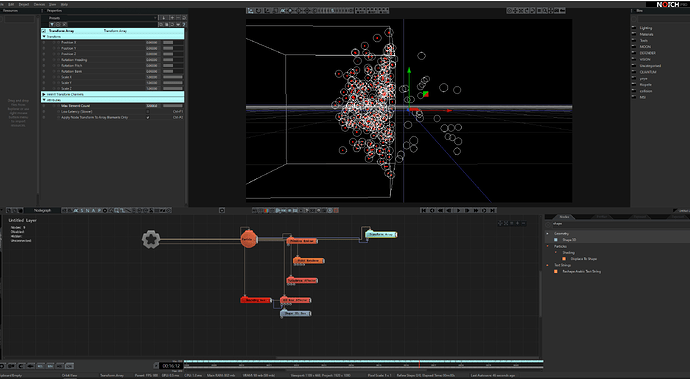Click the filter funnel icon in Properties

coord(52,24)
